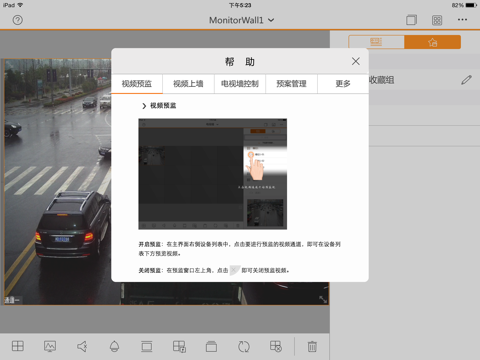Select the 视频上墙 help tab

pos(188,84)
